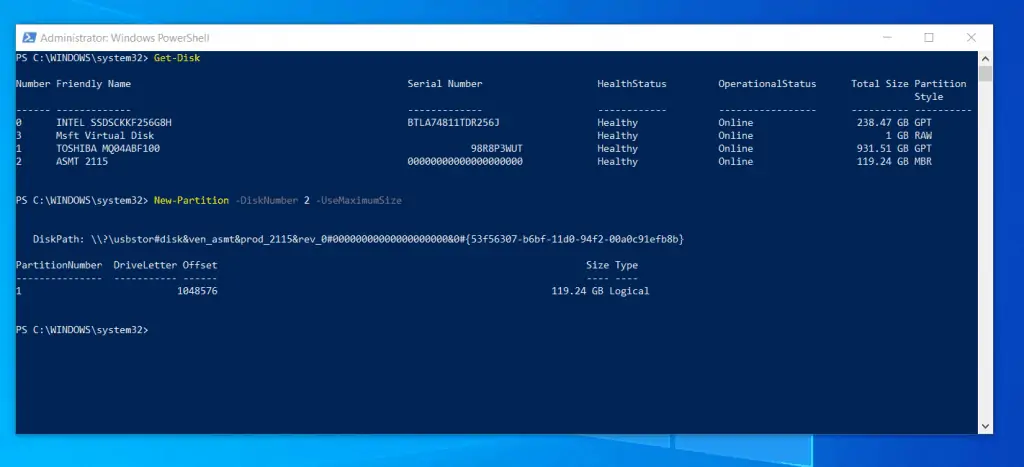
Task: Click the DiskPath usbstor line
Action: point(359,240)
